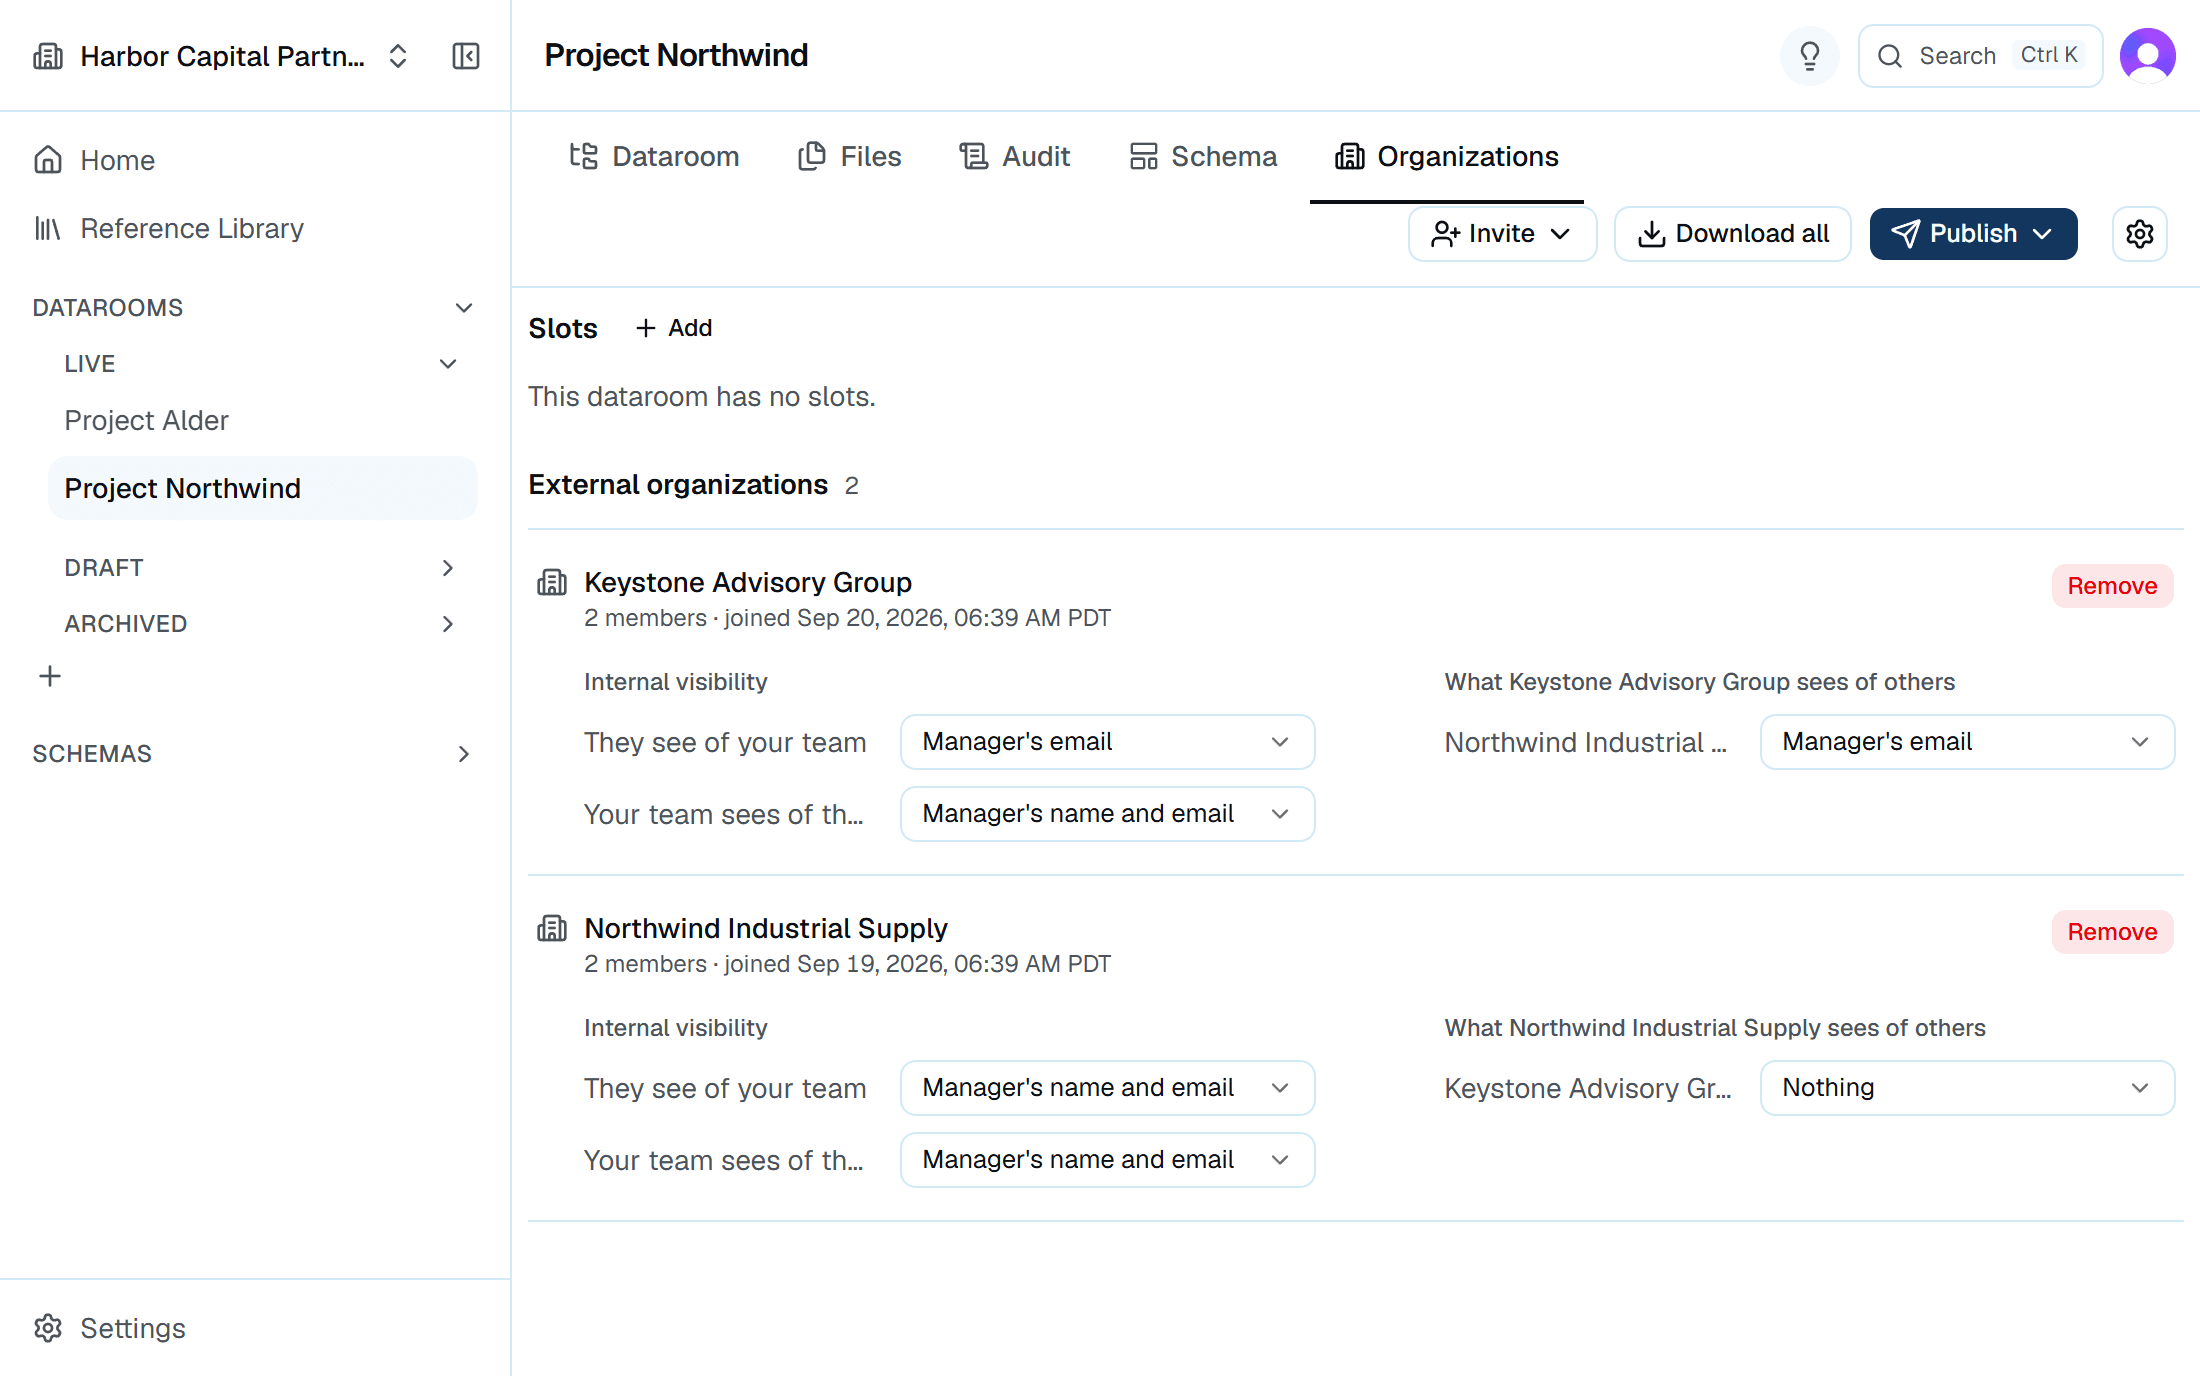
Task: Open the 'Nothing' visibility dropdown
Action: 1967,1088
